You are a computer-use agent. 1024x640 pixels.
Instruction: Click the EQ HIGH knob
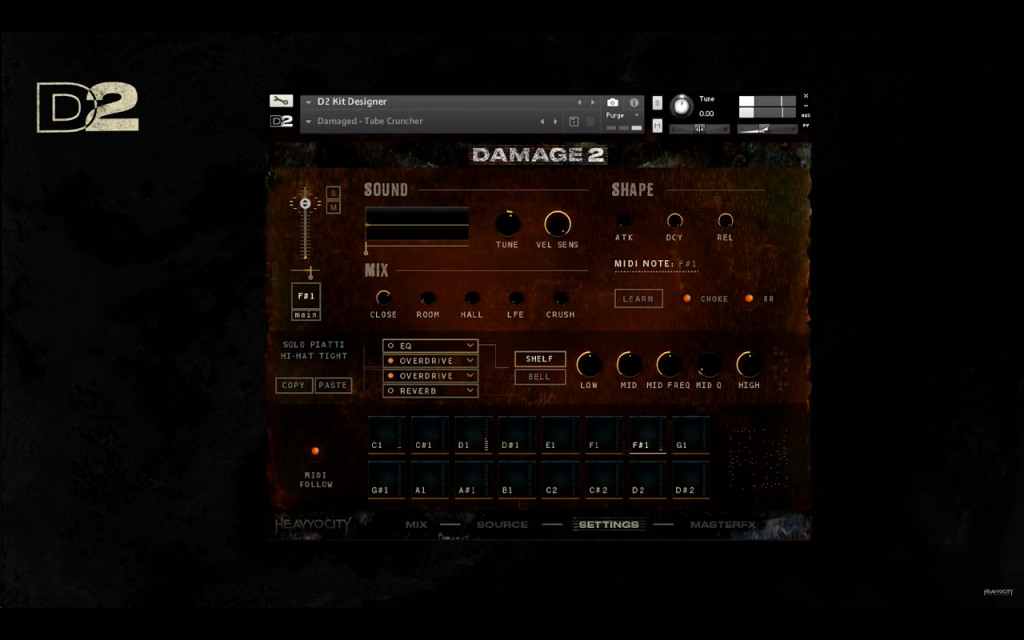pyautogui.click(x=748, y=364)
